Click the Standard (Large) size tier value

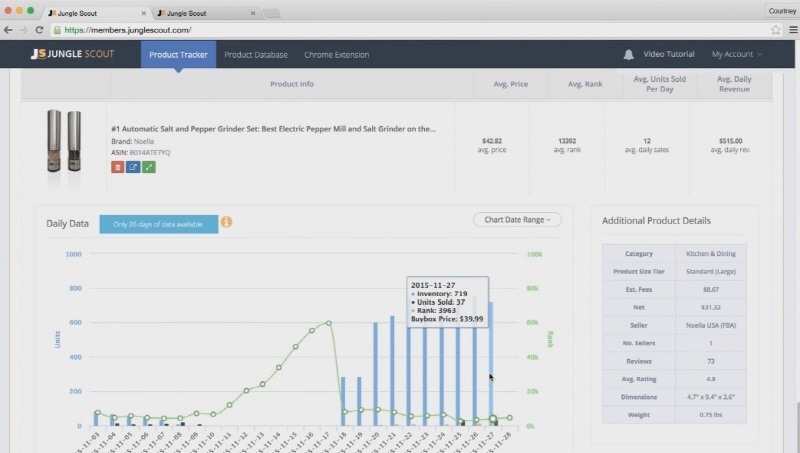pos(711,271)
